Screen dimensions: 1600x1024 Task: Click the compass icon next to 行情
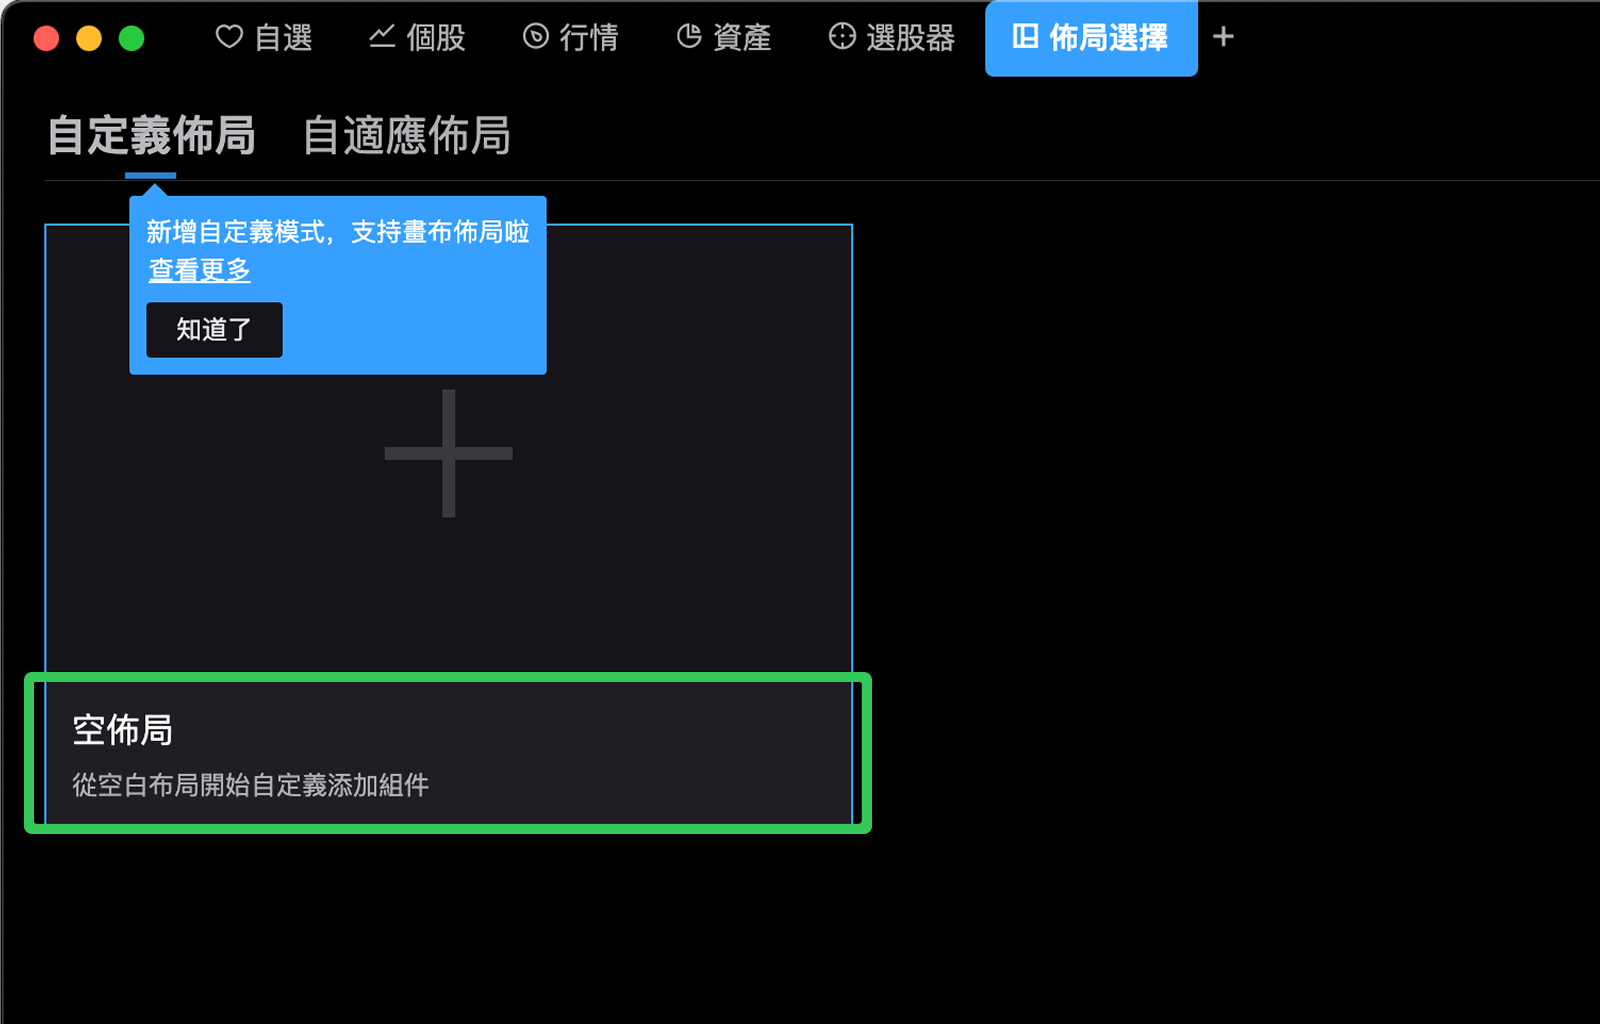point(536,37)
